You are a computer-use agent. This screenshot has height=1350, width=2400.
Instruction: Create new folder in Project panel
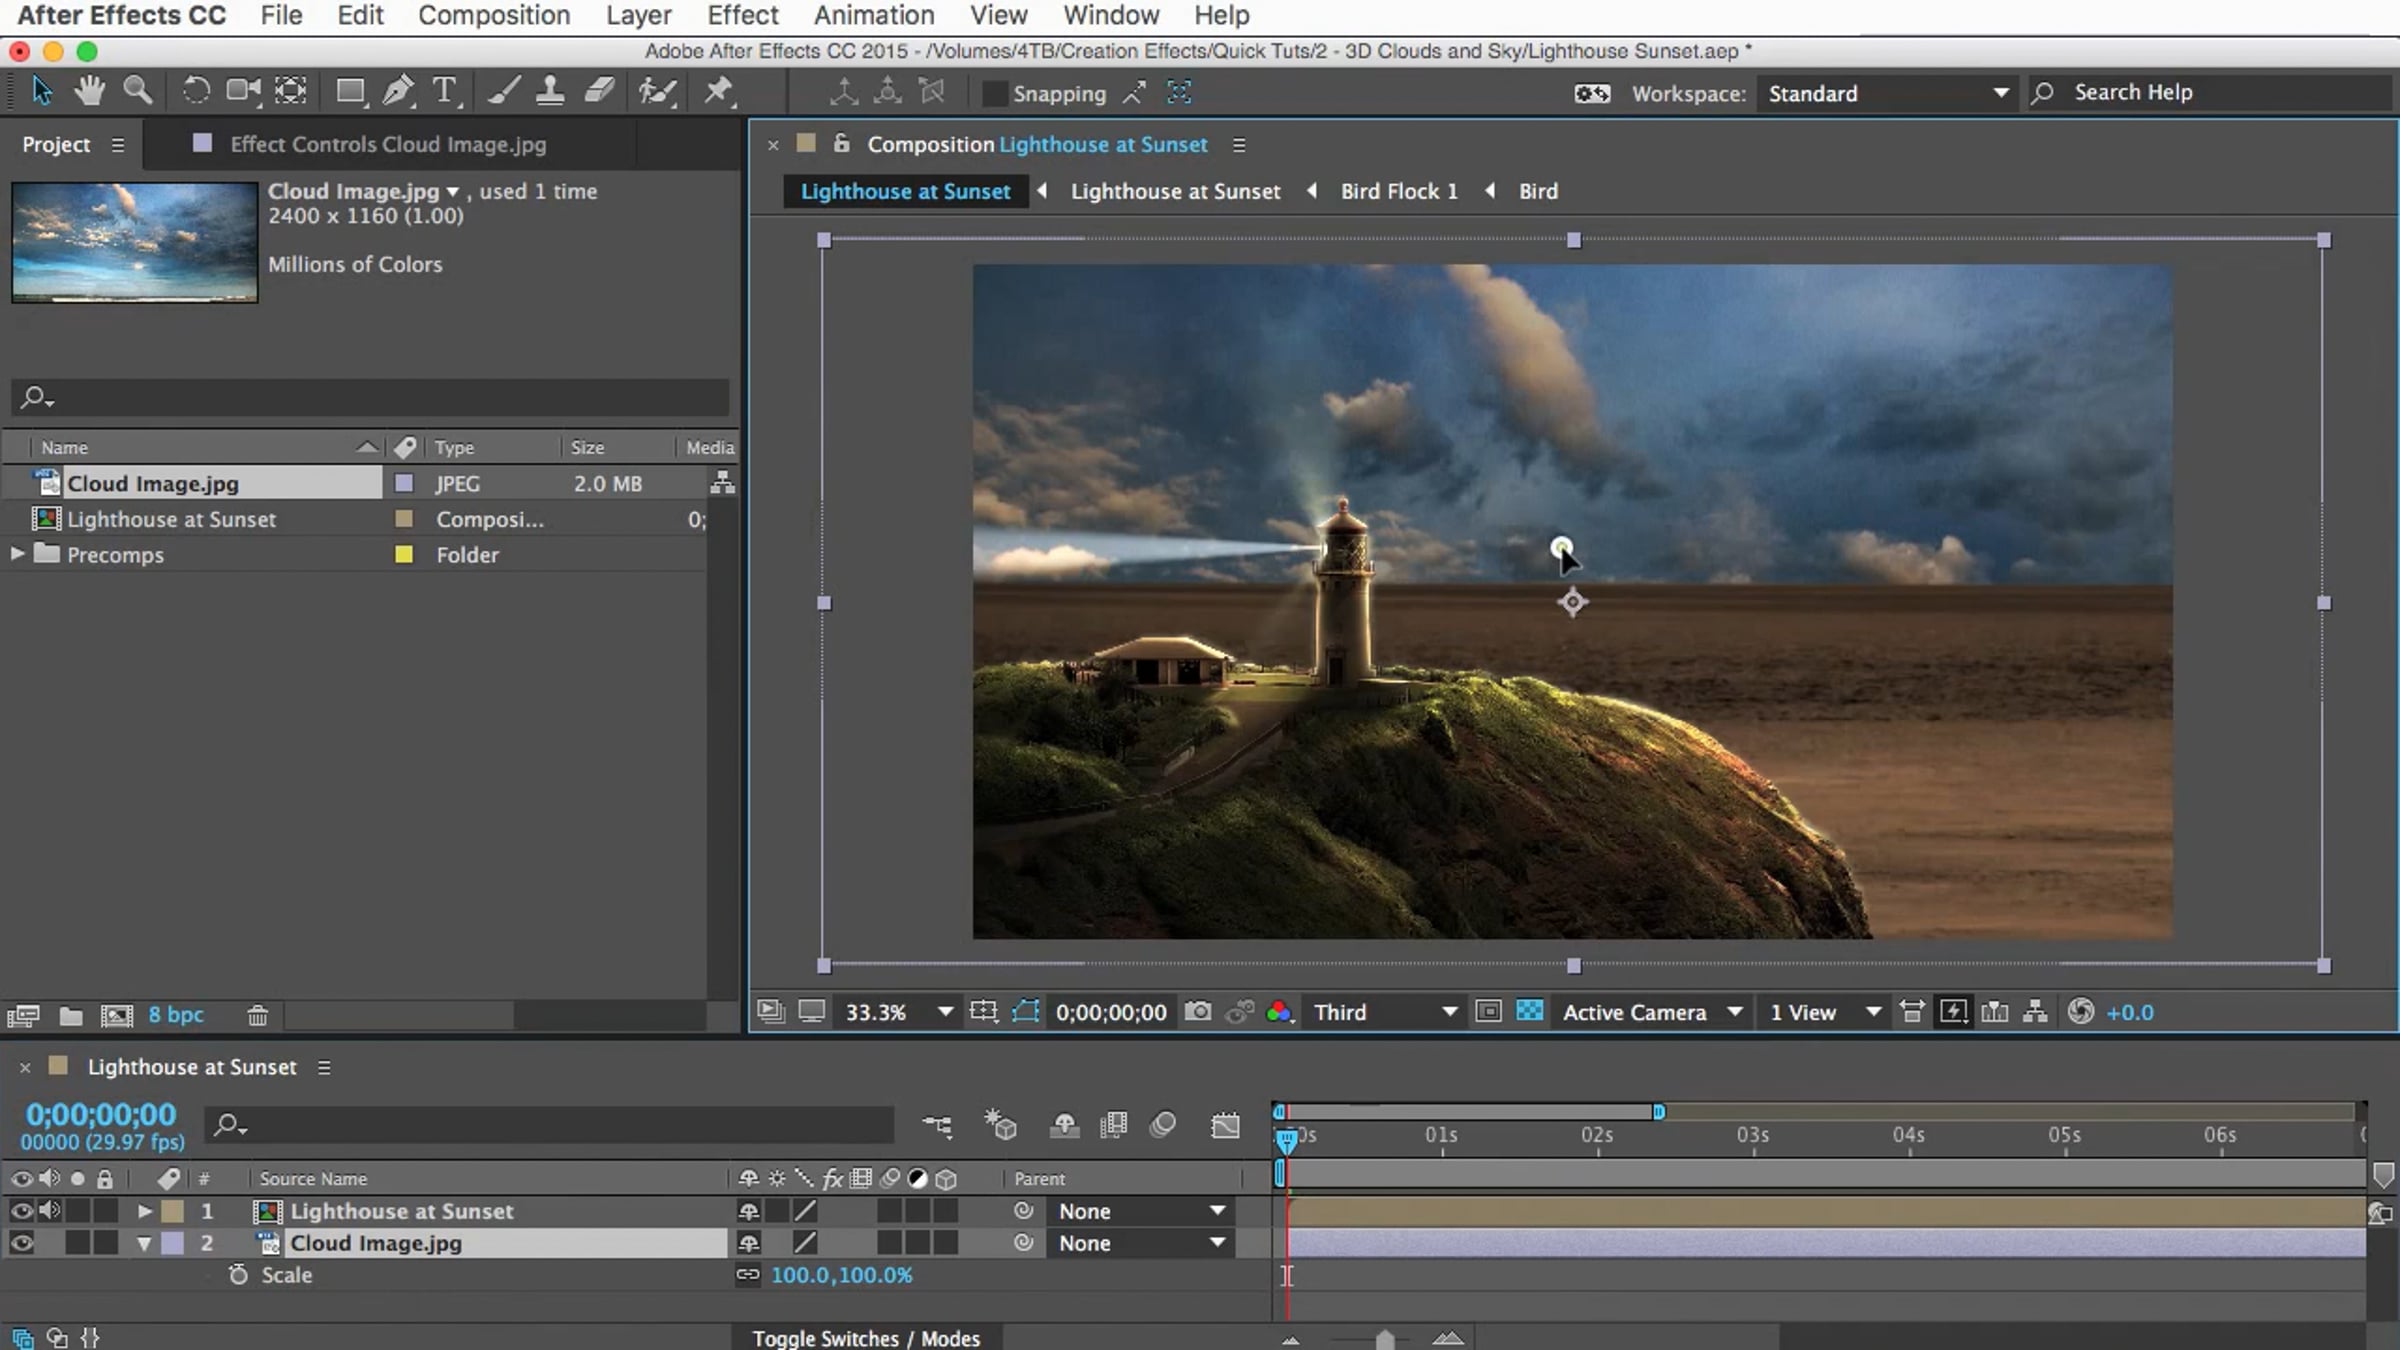[70, 1015]
